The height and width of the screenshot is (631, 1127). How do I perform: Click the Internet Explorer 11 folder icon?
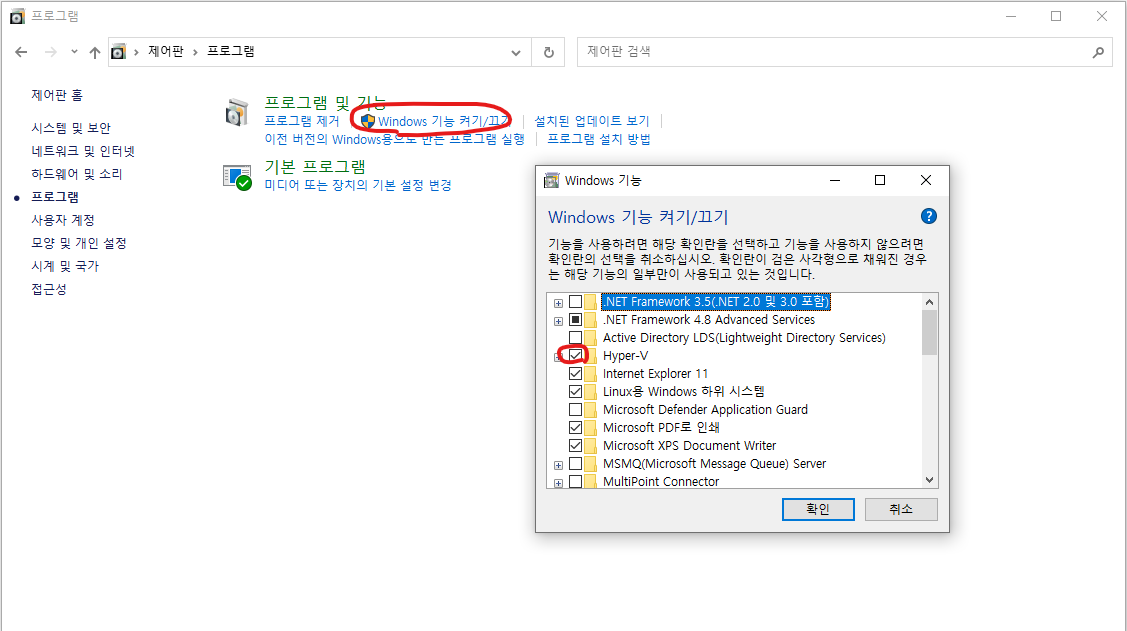coord(591,374)
